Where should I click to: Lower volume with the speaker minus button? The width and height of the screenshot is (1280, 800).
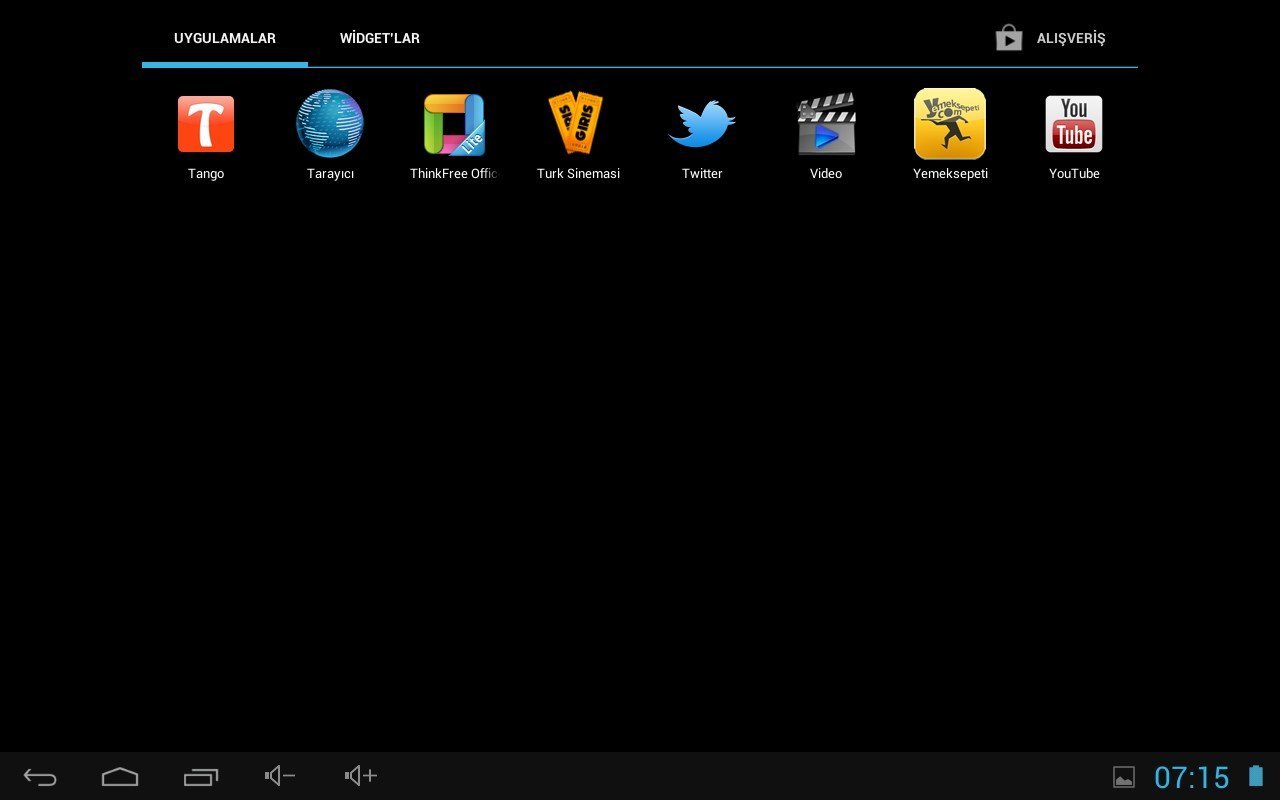(280, 775)
